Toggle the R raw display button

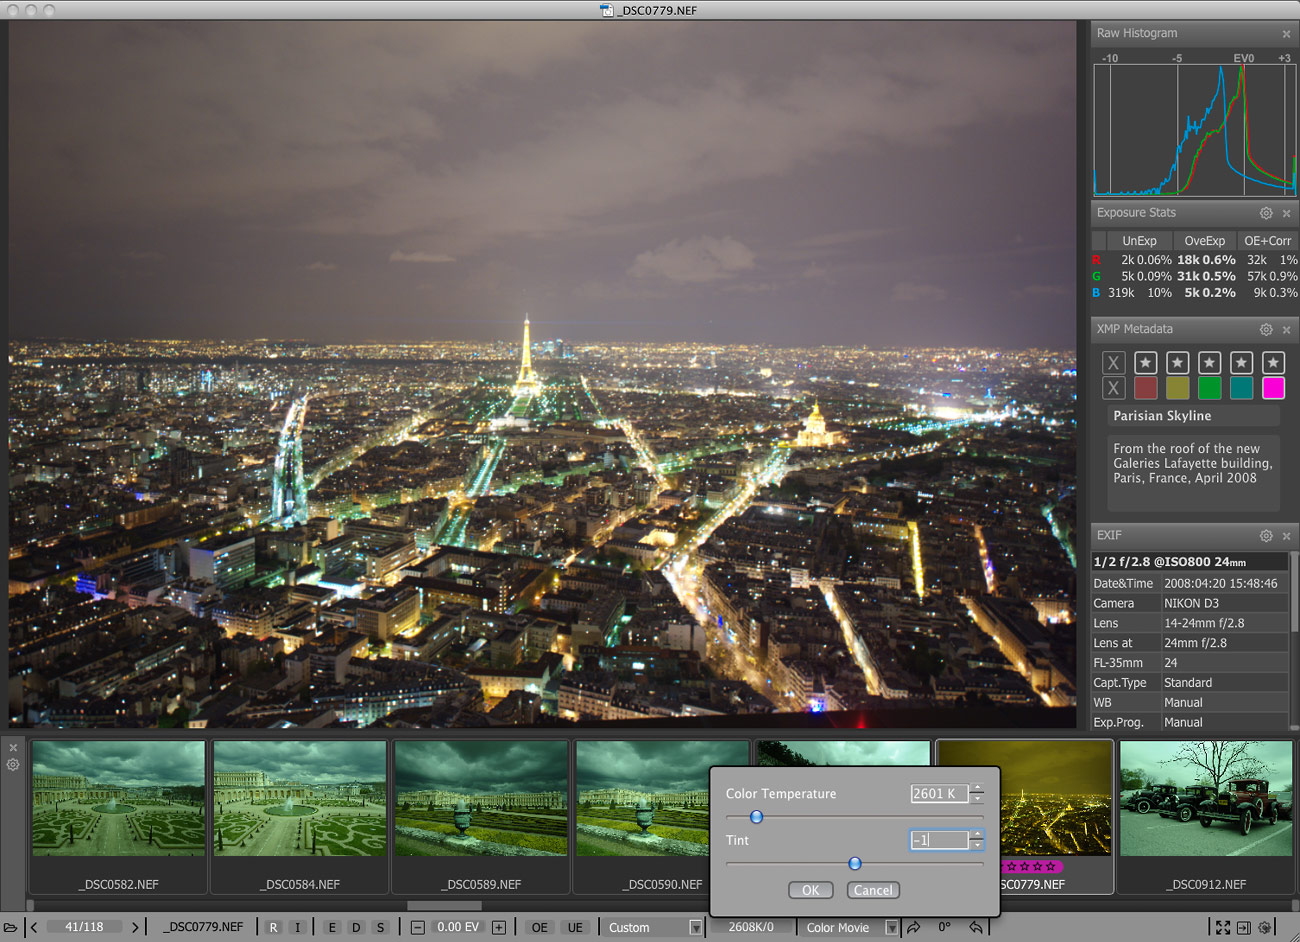[x=273, y=928]
